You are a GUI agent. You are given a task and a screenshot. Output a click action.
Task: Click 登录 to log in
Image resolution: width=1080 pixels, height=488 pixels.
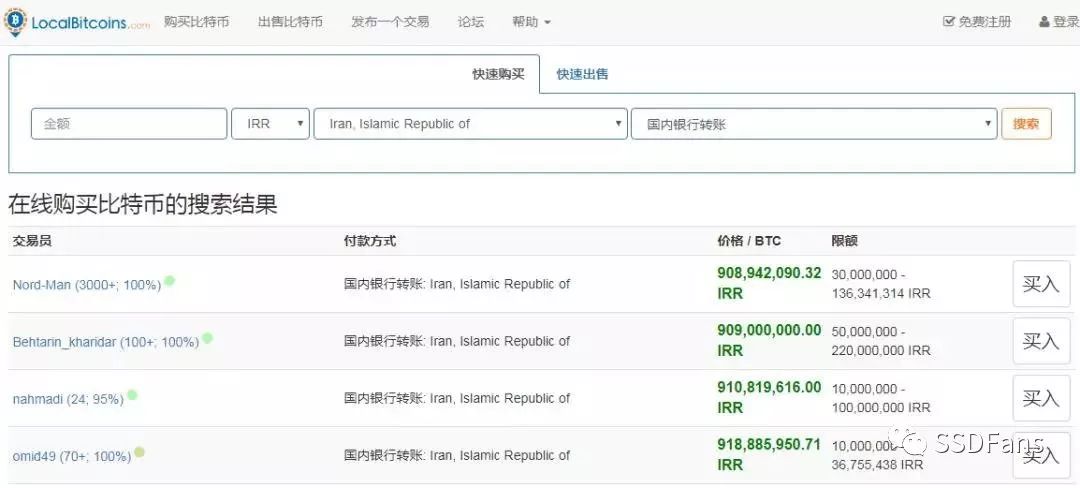pyautogui.click(x=1059, y=22)
